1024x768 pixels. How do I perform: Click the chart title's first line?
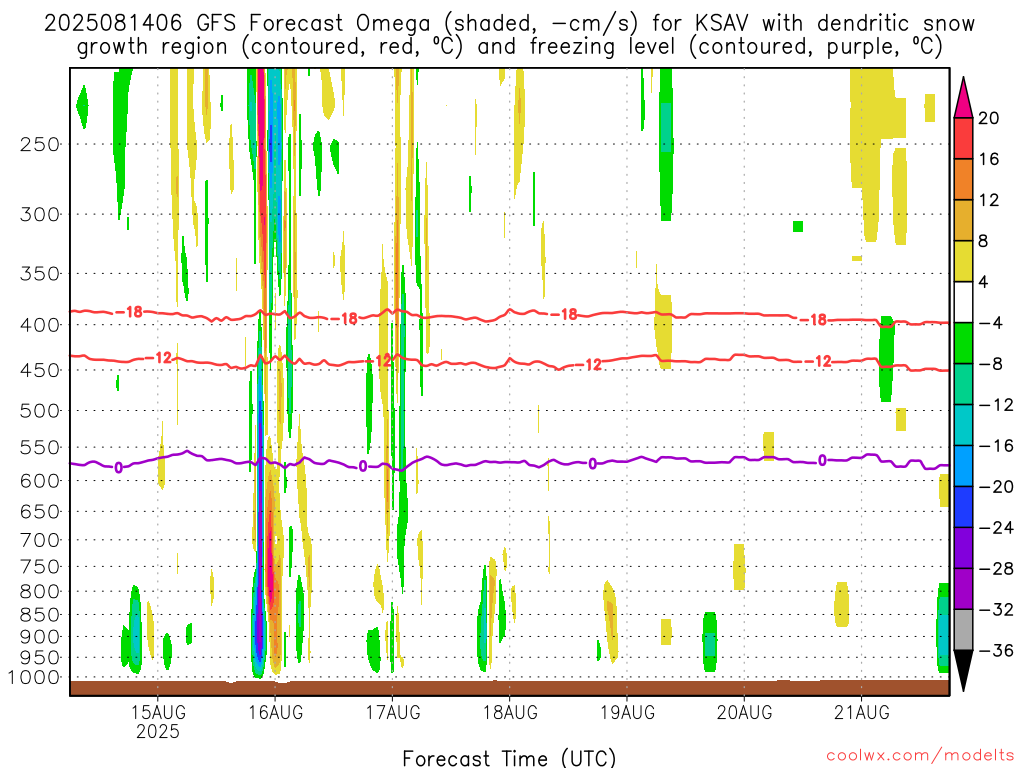pyautogui.click(x=509, y=24)
